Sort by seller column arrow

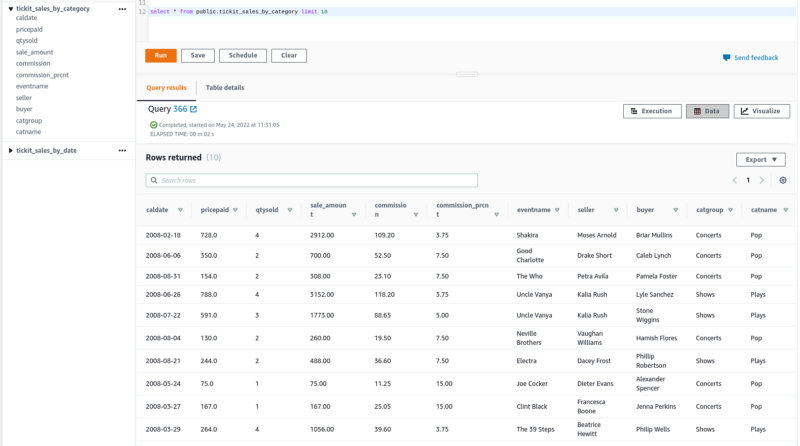[x=616, y=210]
